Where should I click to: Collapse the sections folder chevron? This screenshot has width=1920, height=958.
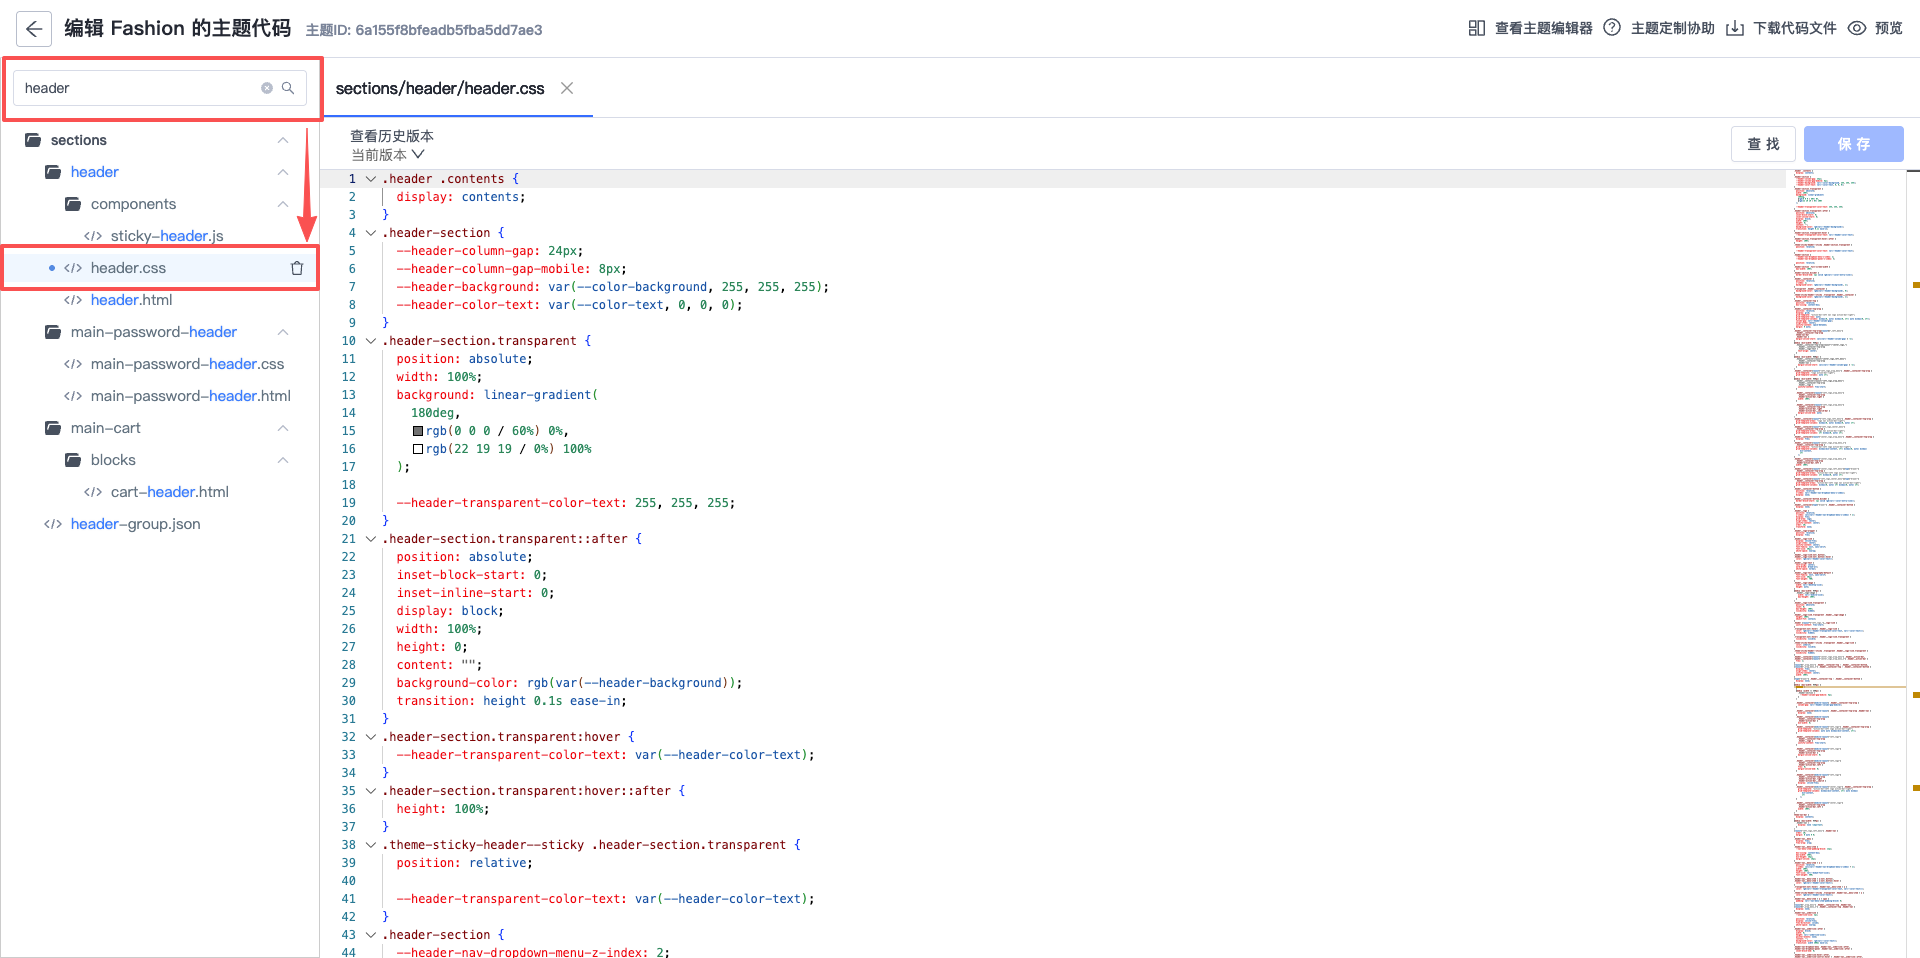tap(283, 140)
